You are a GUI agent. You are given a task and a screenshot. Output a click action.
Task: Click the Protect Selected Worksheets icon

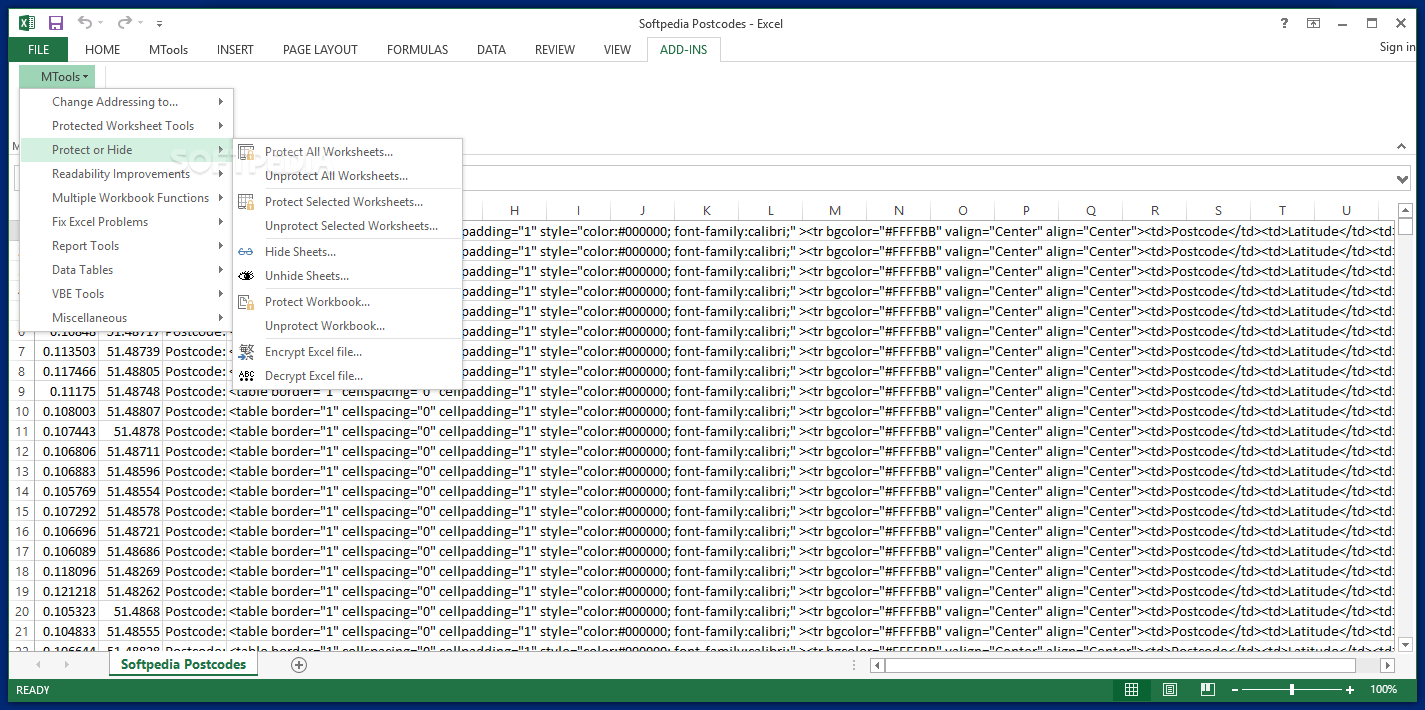(x=246, y=202)
